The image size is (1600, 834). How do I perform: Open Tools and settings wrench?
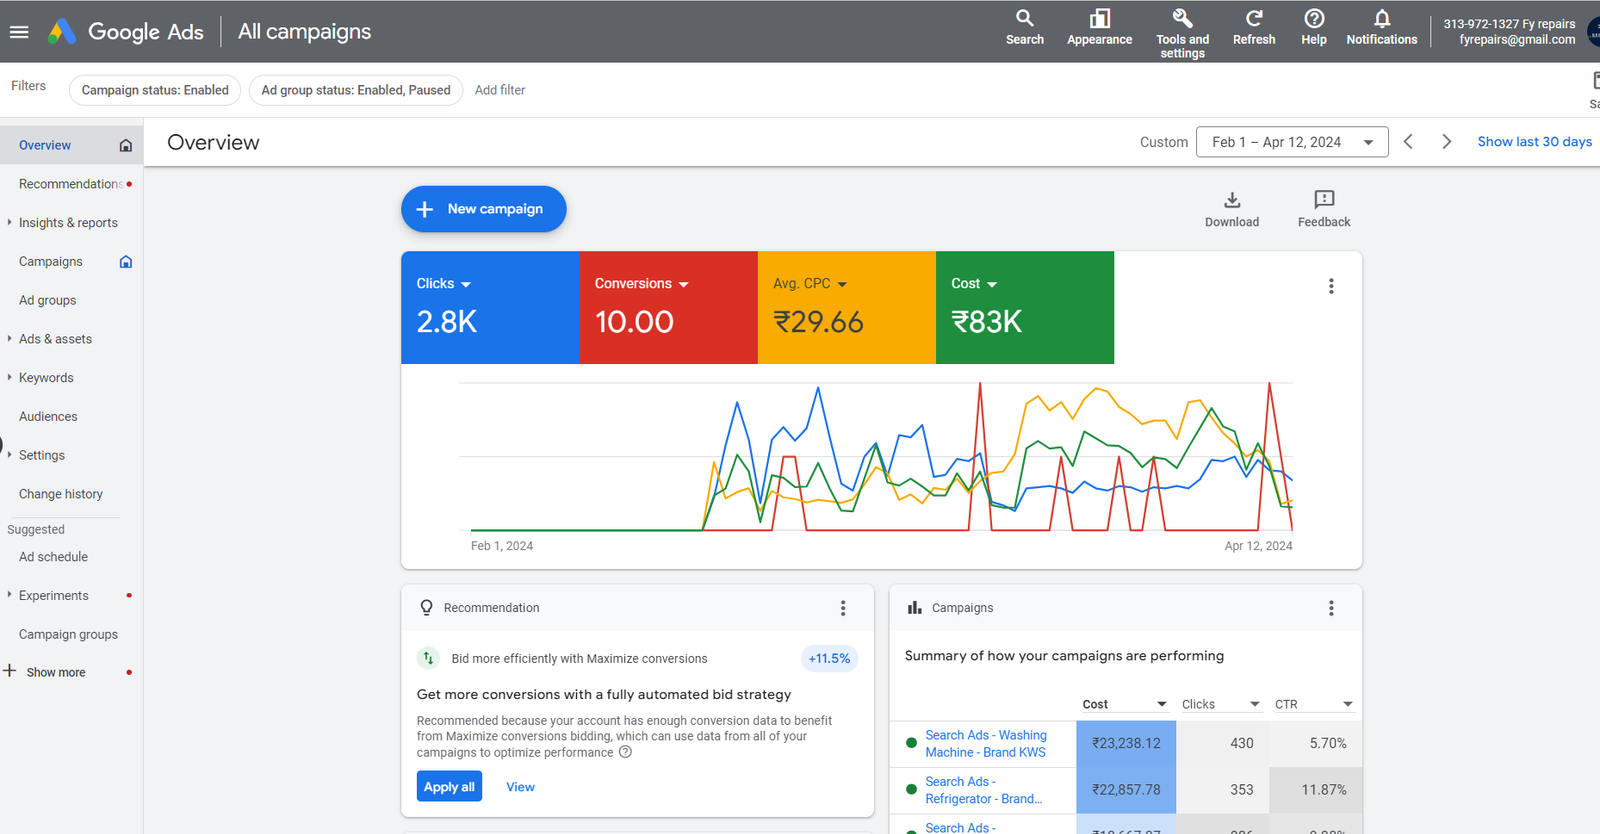pos(1182,19)
